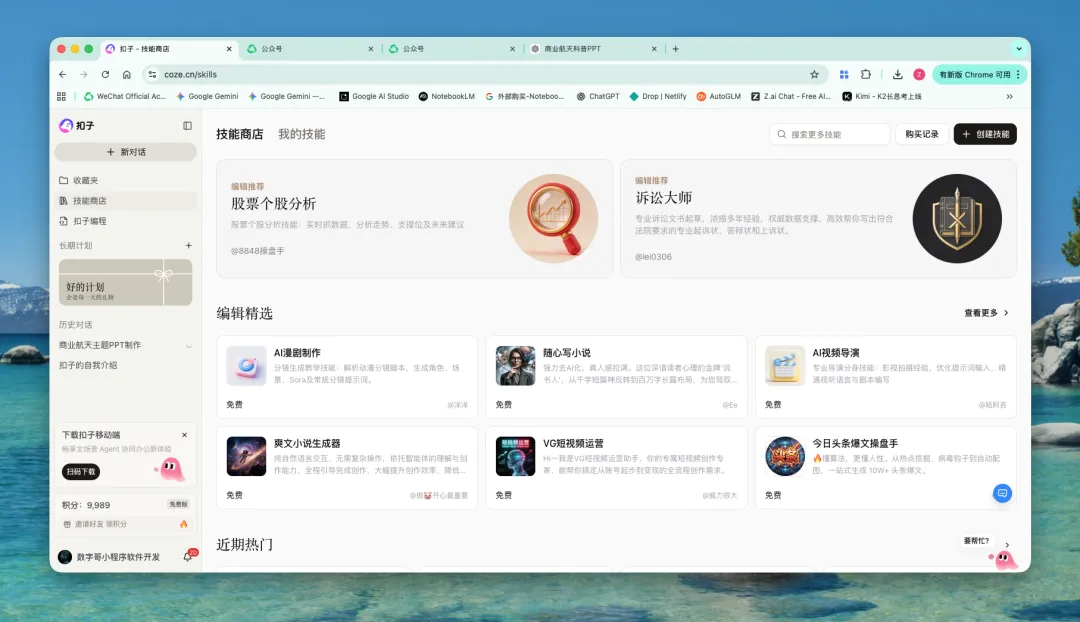The image size is (1080, 622).
Task: Go forward in browser history
Action: [83, 74]
